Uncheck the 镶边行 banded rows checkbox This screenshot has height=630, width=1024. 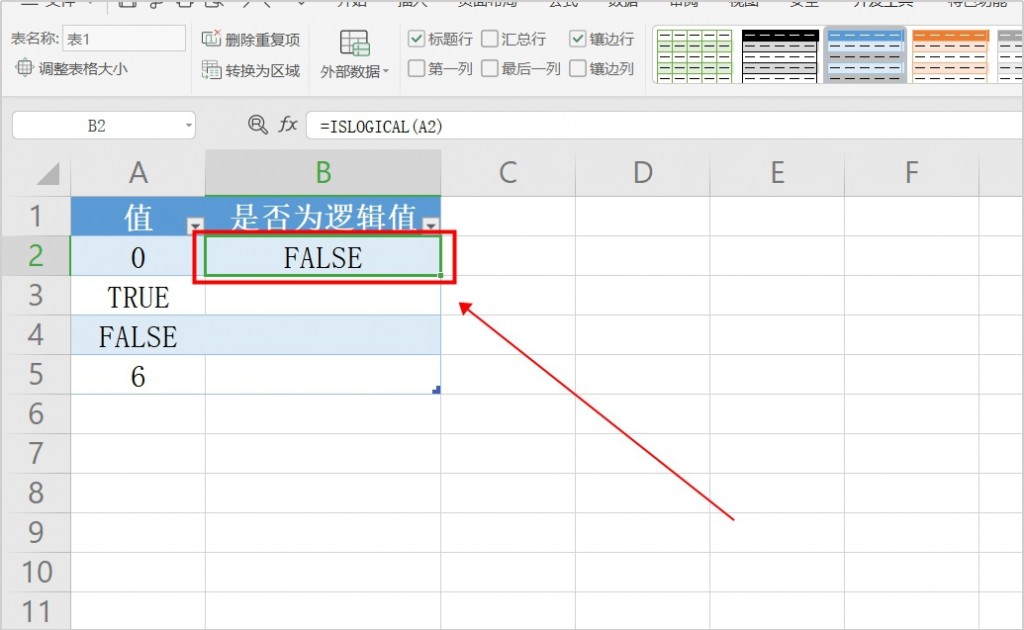click(x=577, y=39)
